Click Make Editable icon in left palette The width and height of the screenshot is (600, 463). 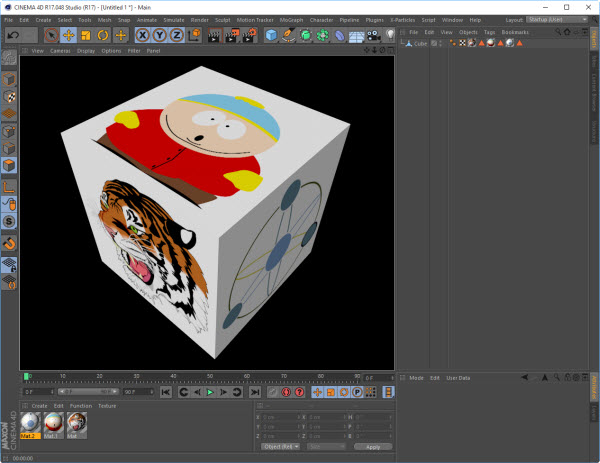coord(9,58)
